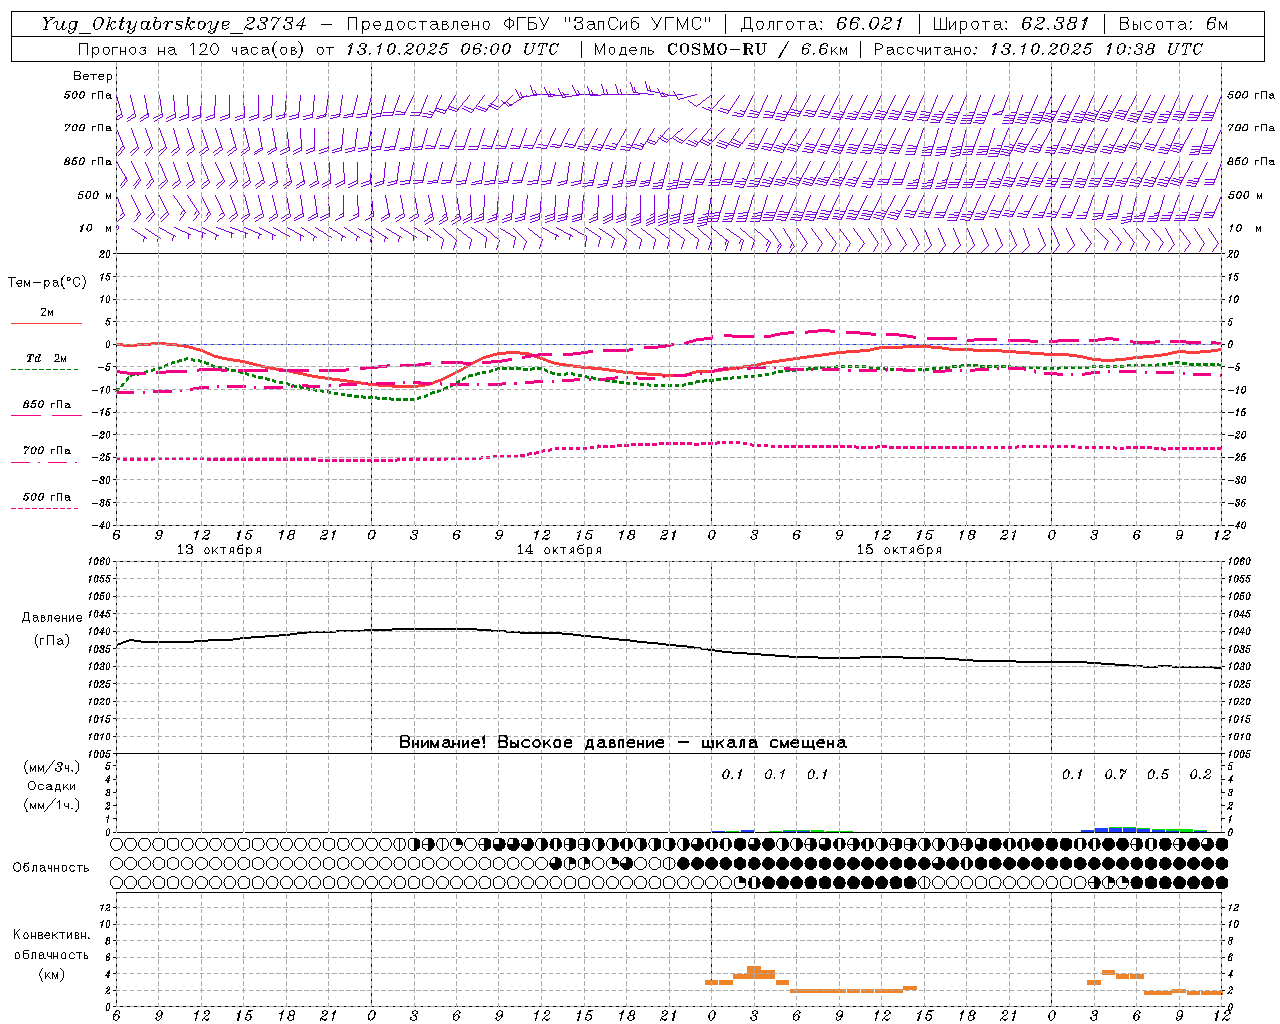Viewport: 1280px width, 1024px height.
Task: Select the model label "COSMO-RU / 6.6км"
Action: pos(757,49)
